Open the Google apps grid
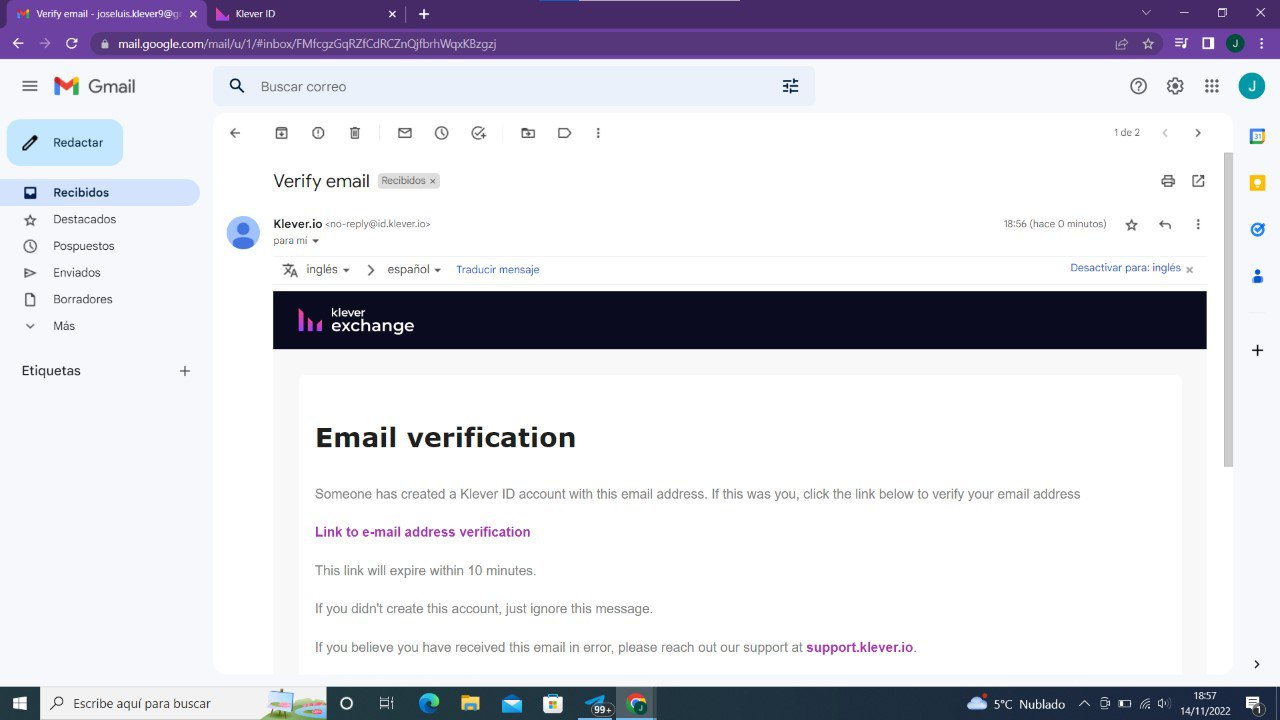1280x720 pixels. (1212, 86)
